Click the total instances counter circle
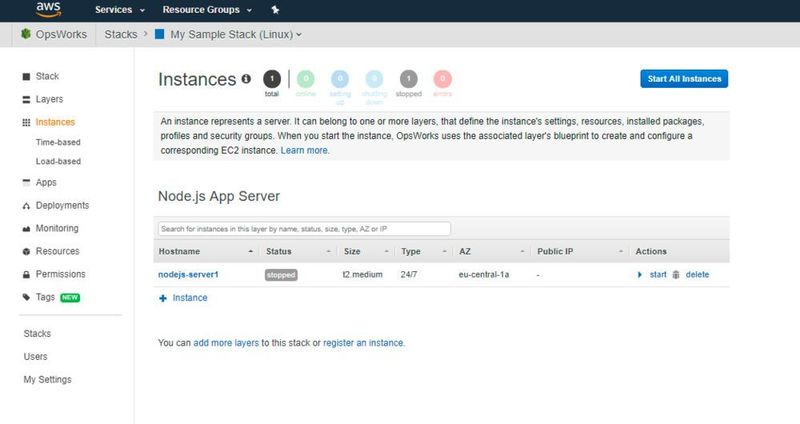800x424 pixels. click(272, 79)
